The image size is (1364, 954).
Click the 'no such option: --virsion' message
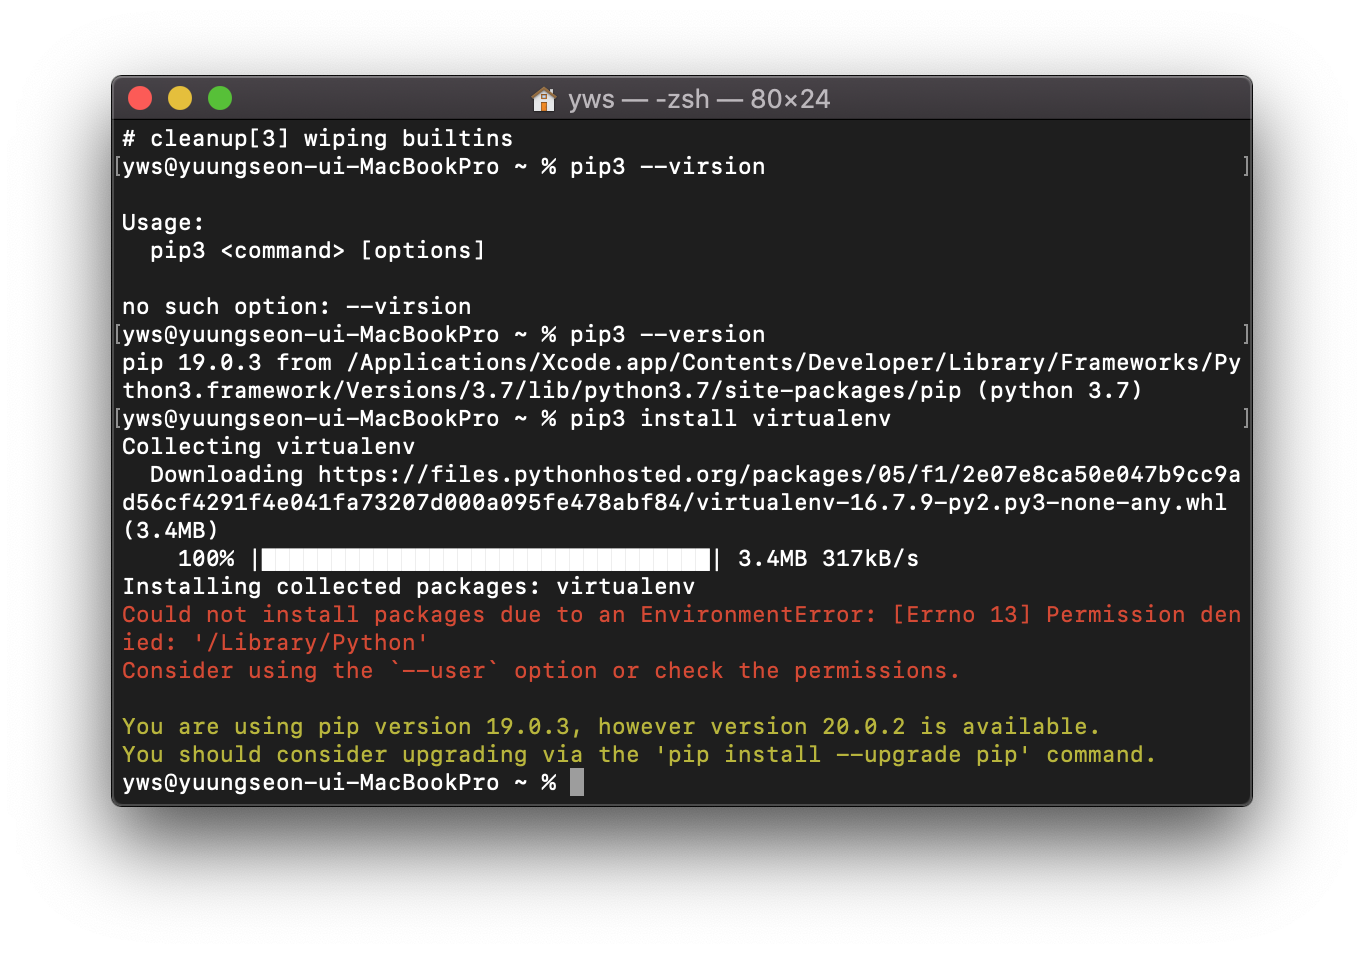click(x=296, y=306)
